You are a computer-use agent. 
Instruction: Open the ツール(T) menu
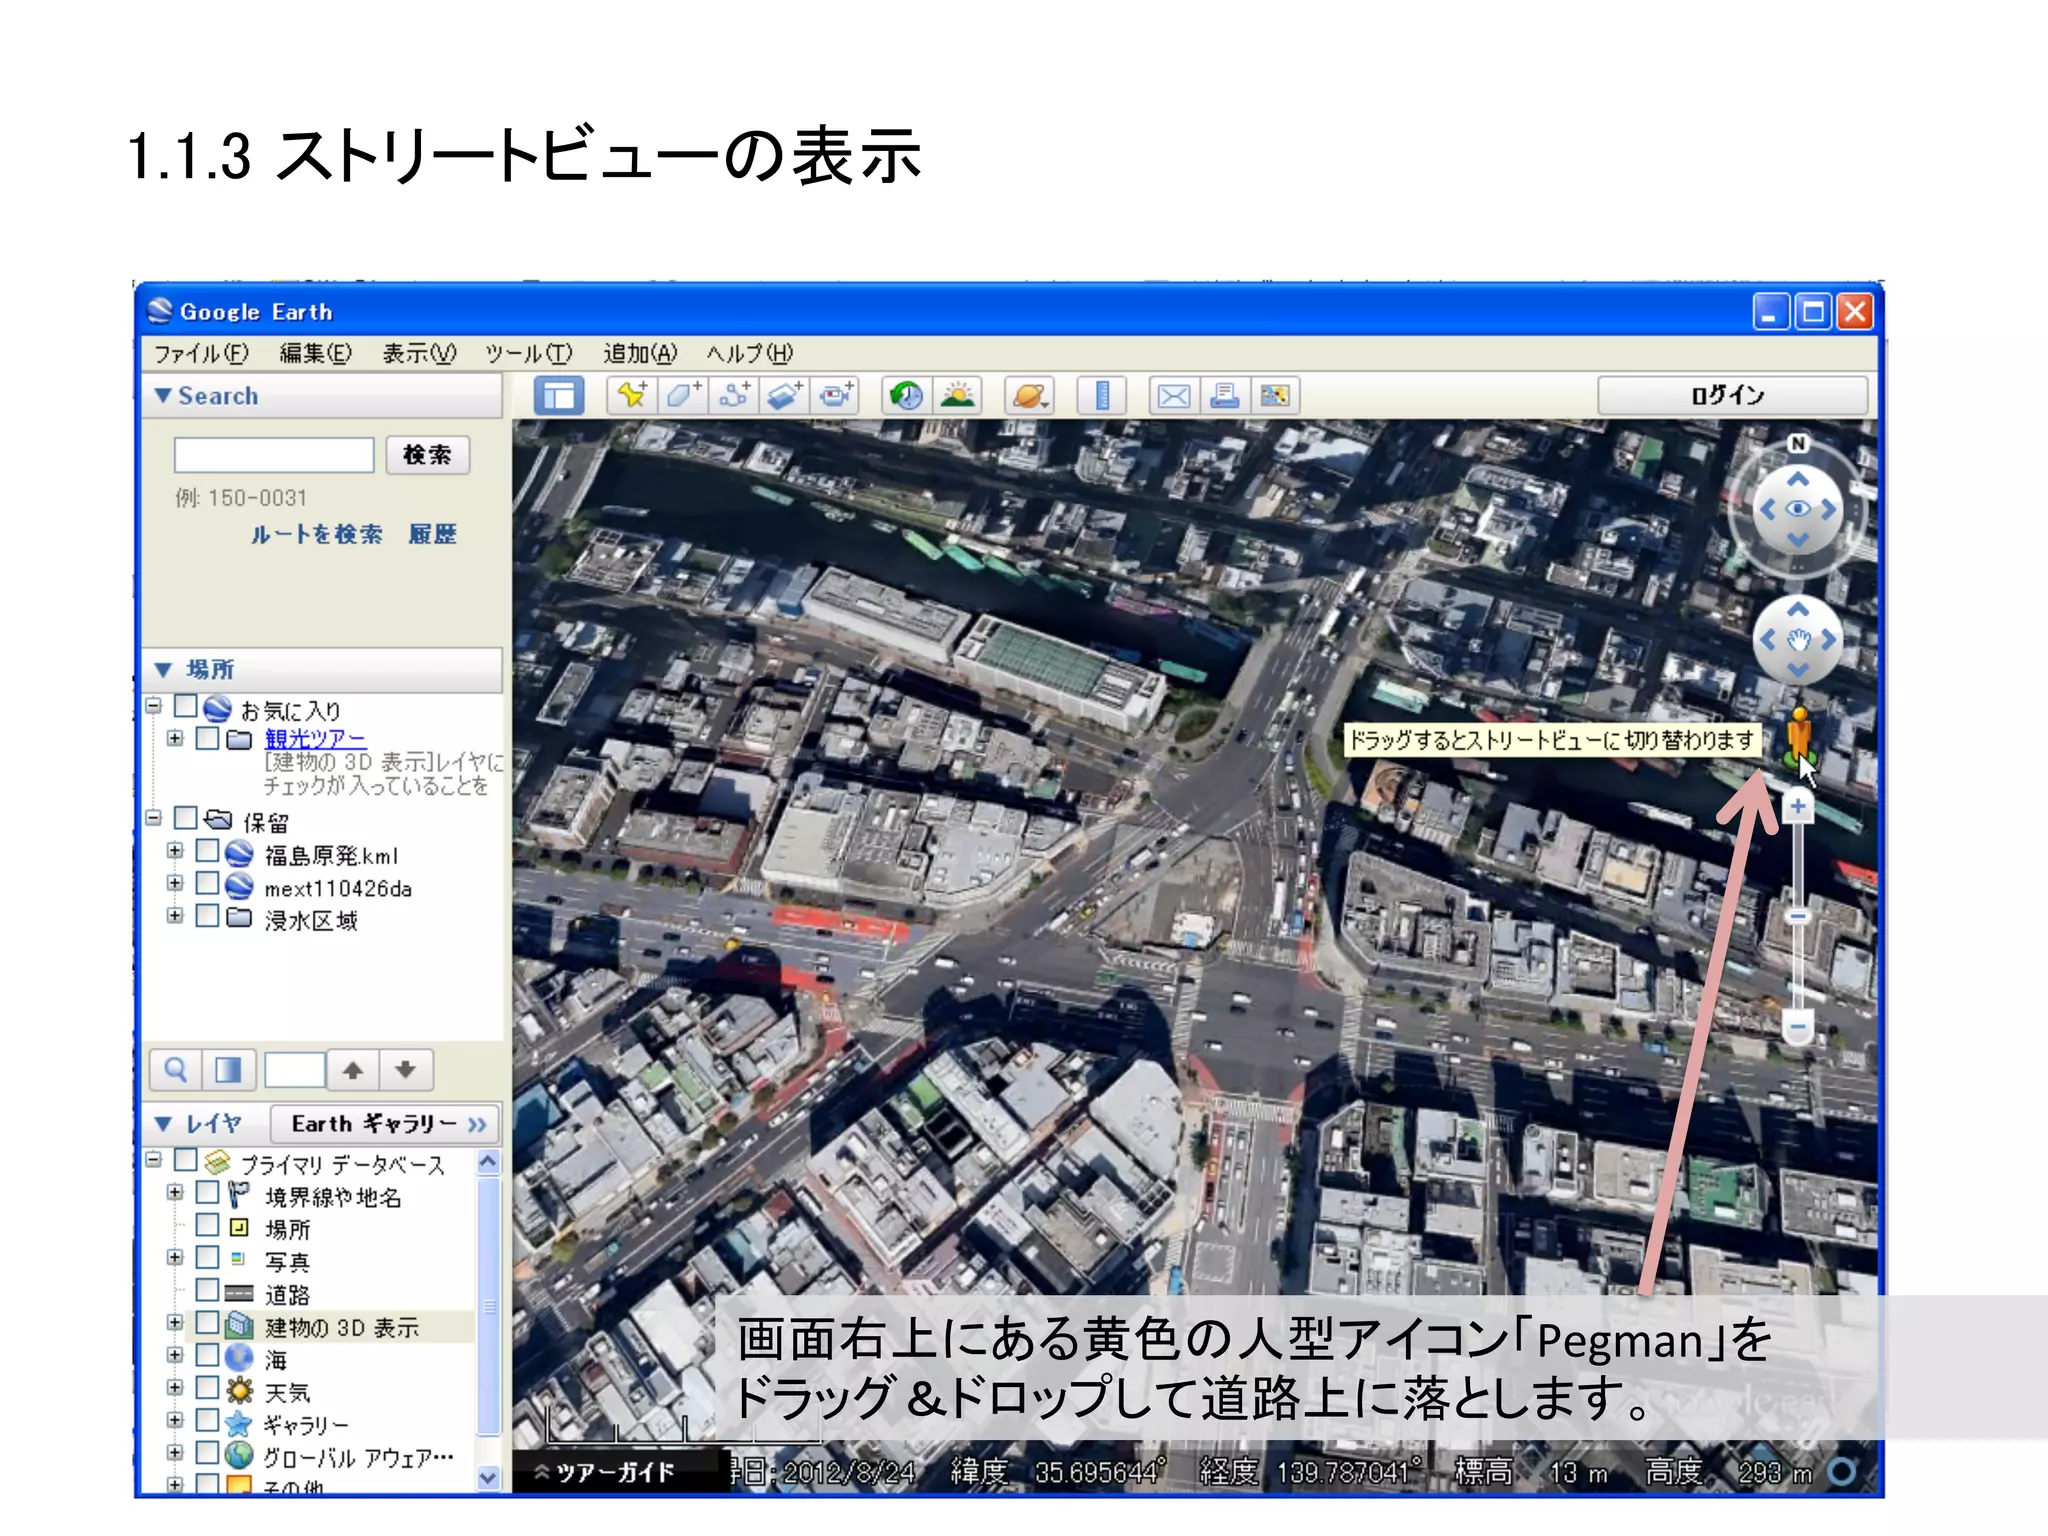529,354
